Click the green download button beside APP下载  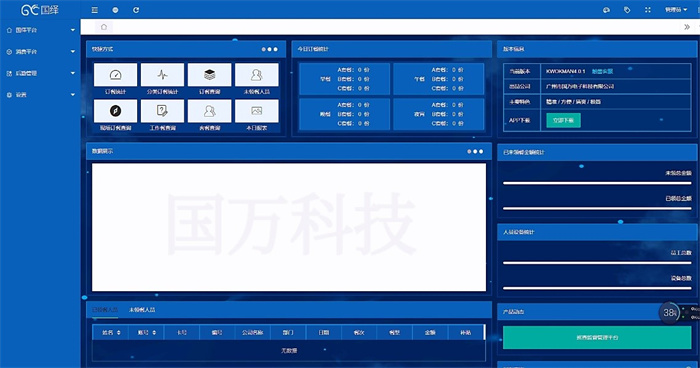coord(563,120)
